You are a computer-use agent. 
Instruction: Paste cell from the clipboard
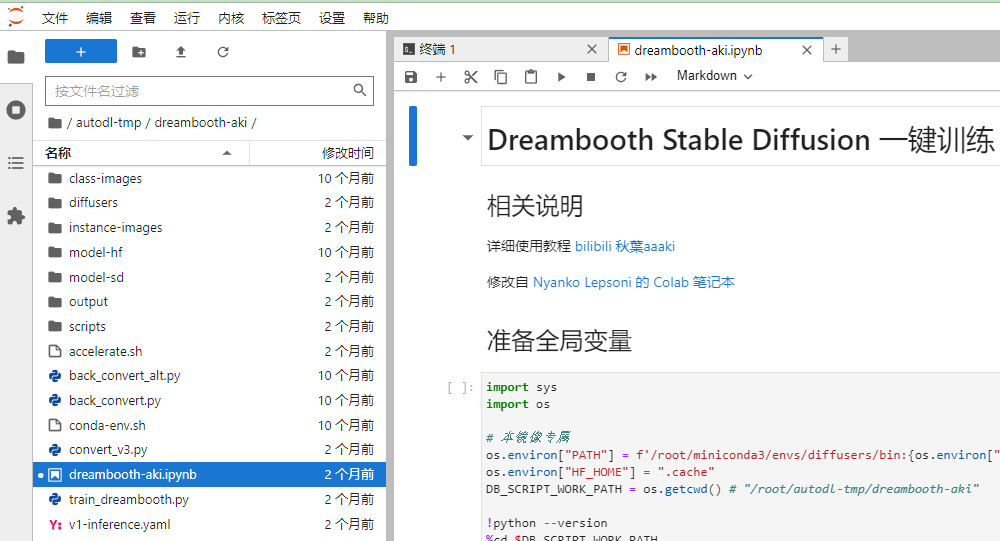[531, 77]
